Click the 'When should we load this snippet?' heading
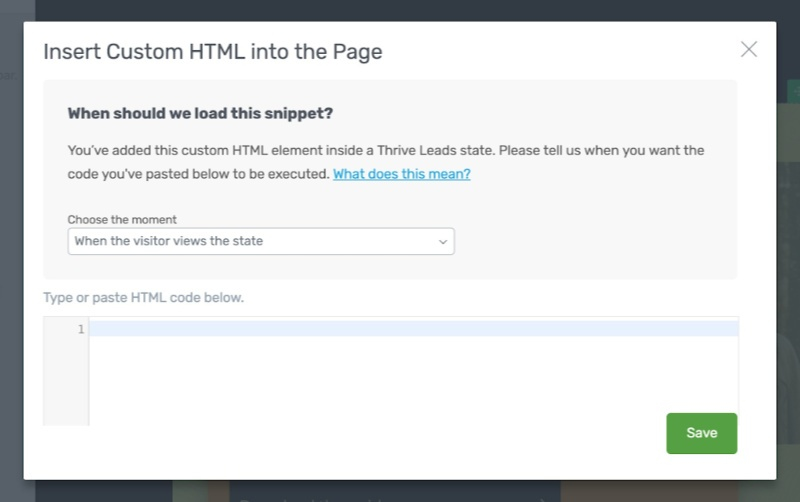800x502 pixels. tap(199, 113)
